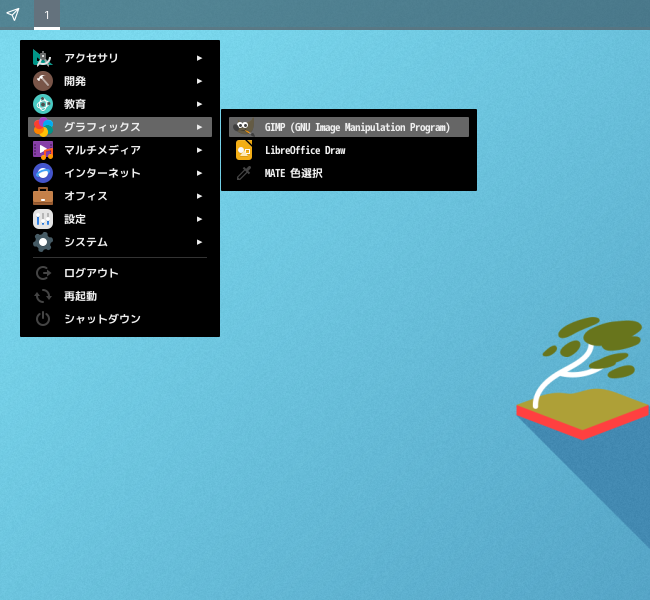
Task: Switch to workspace 1 in top panel
Action: [x=46, y=15]
